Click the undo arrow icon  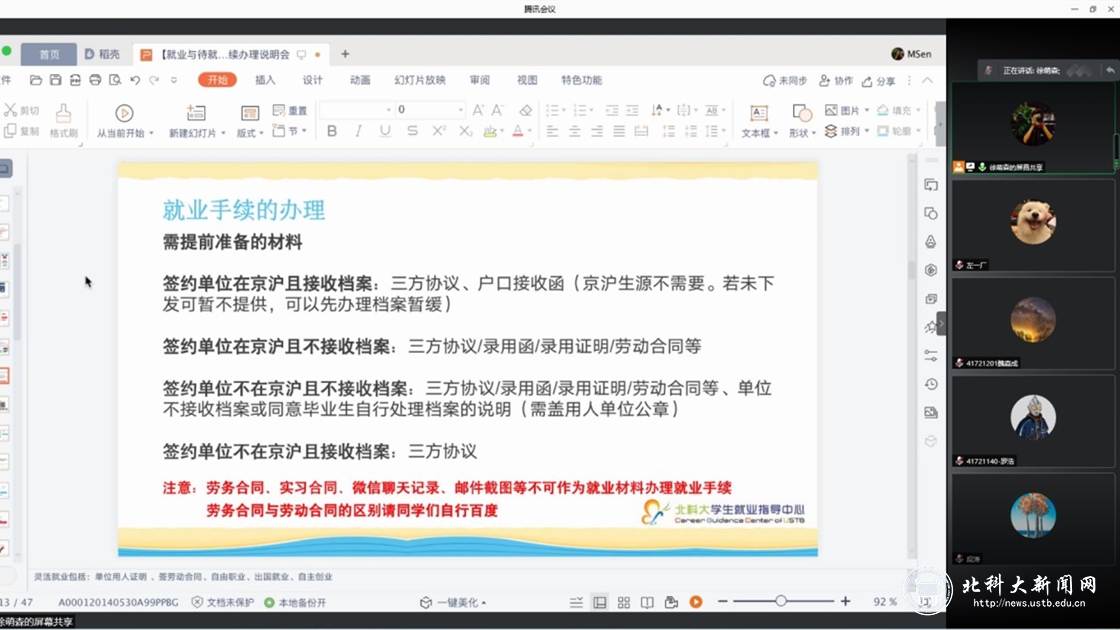click(135, 80)
